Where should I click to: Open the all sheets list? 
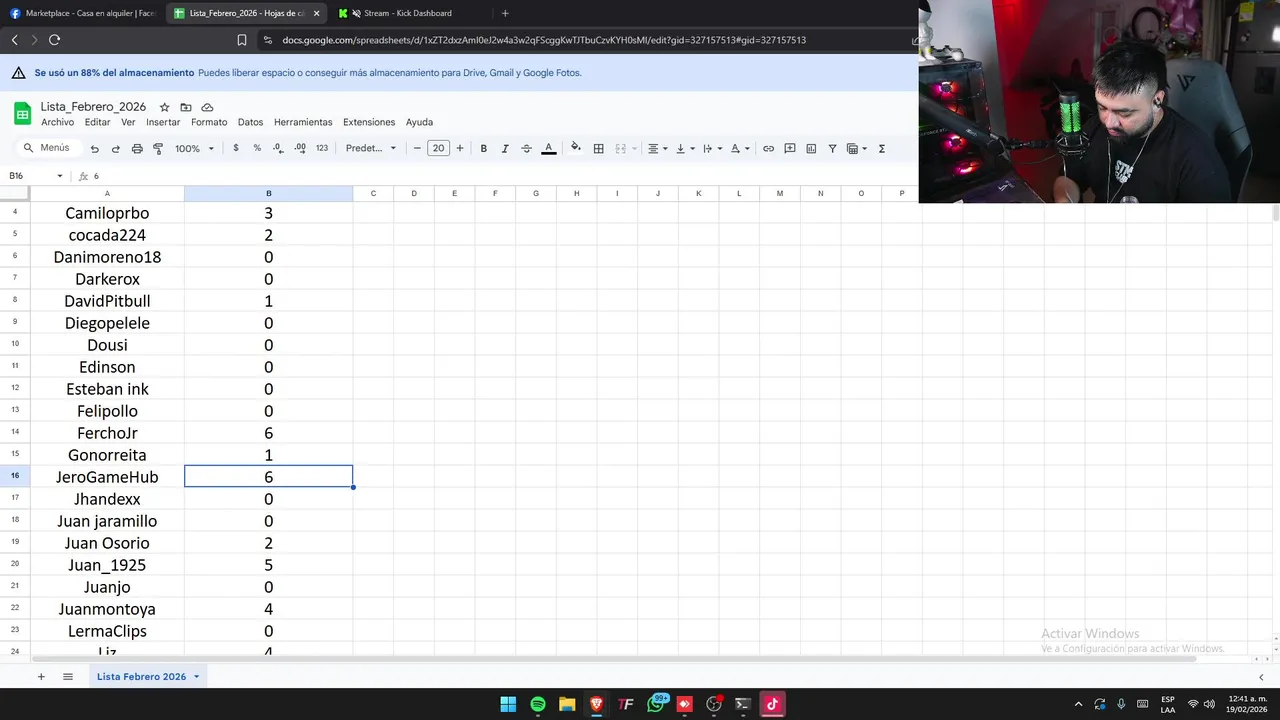(68, 677)
